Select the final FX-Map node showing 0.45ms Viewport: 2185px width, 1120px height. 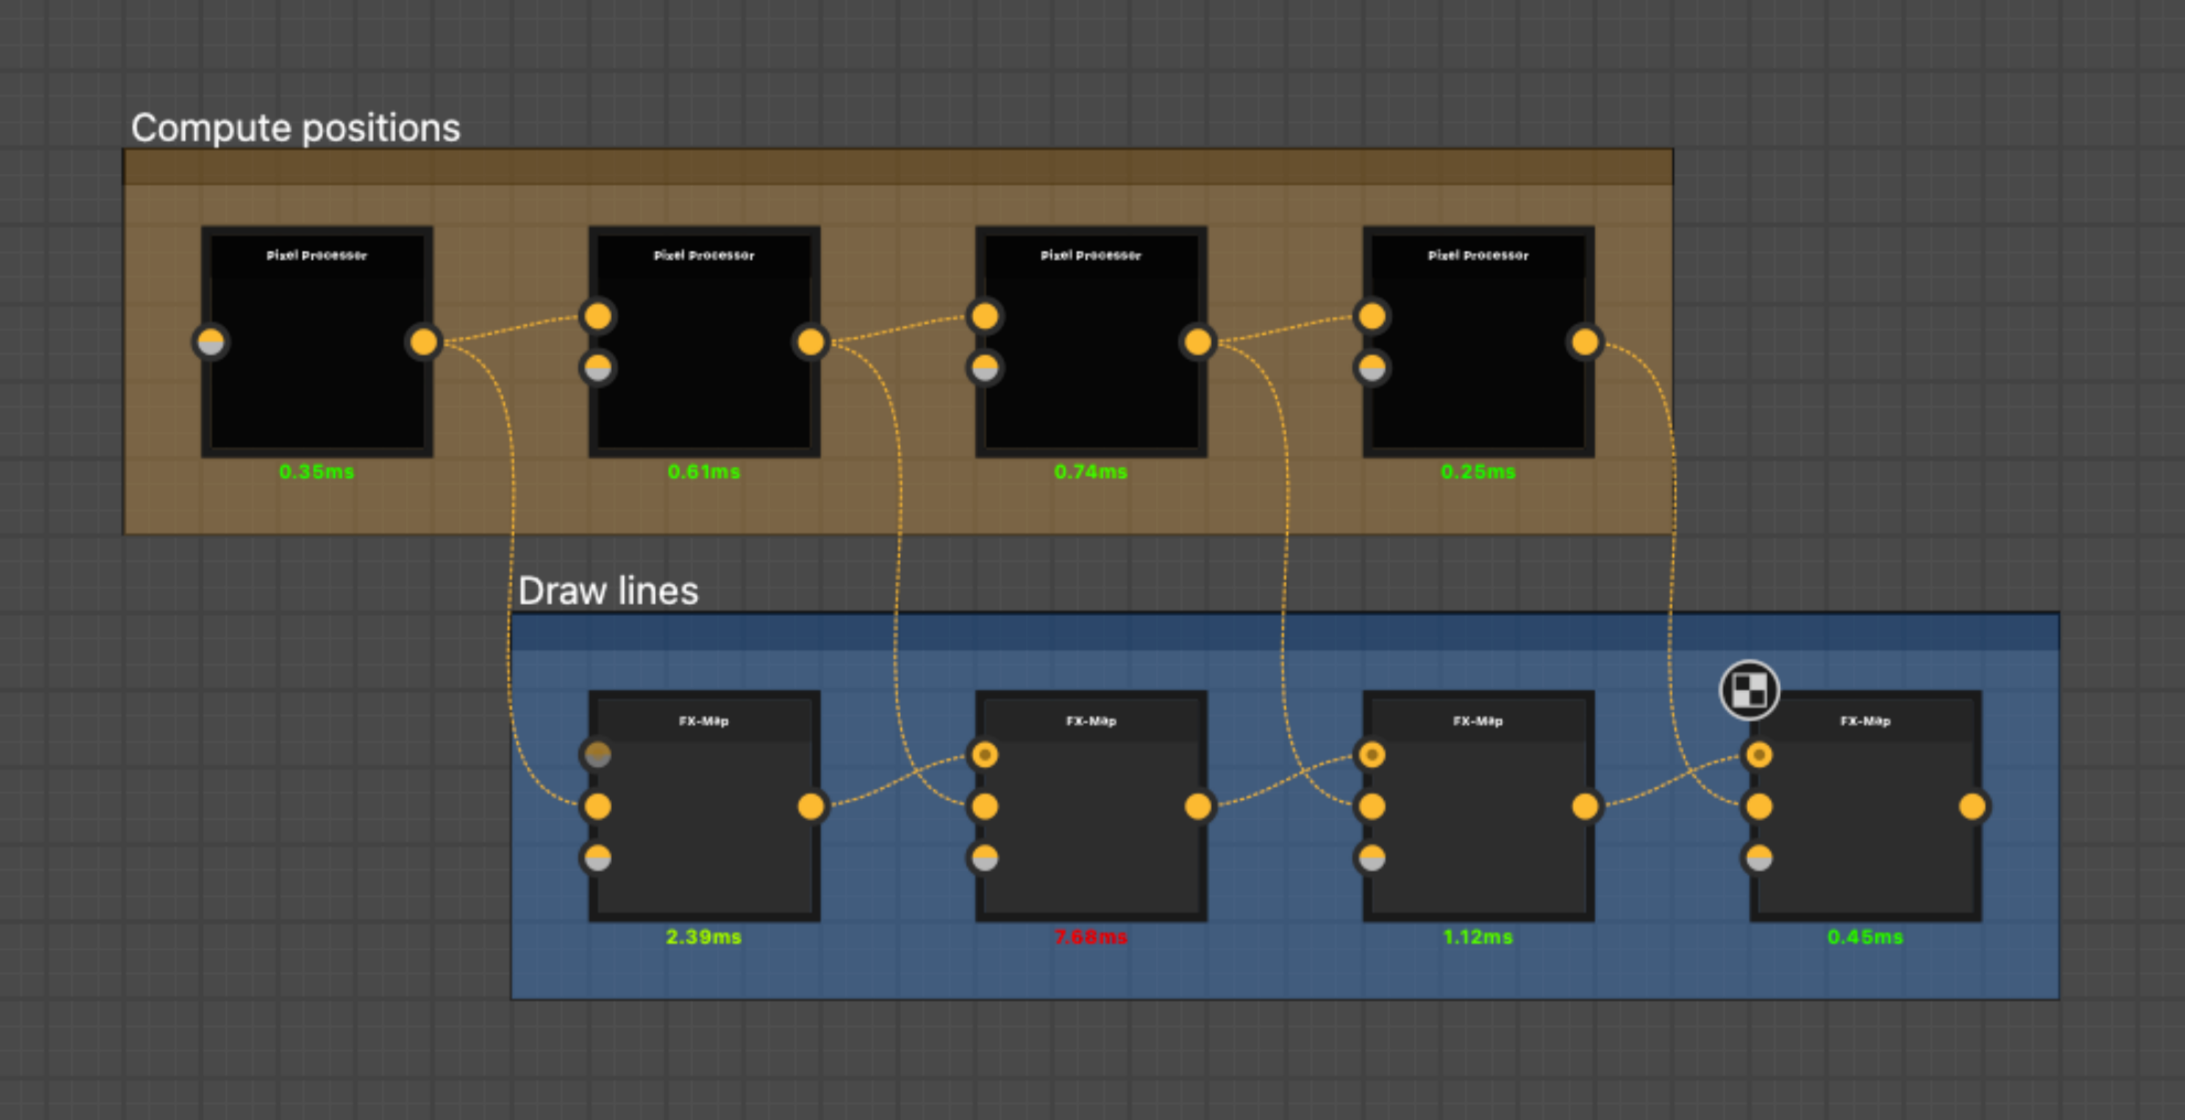click(x=1863, y=810)
